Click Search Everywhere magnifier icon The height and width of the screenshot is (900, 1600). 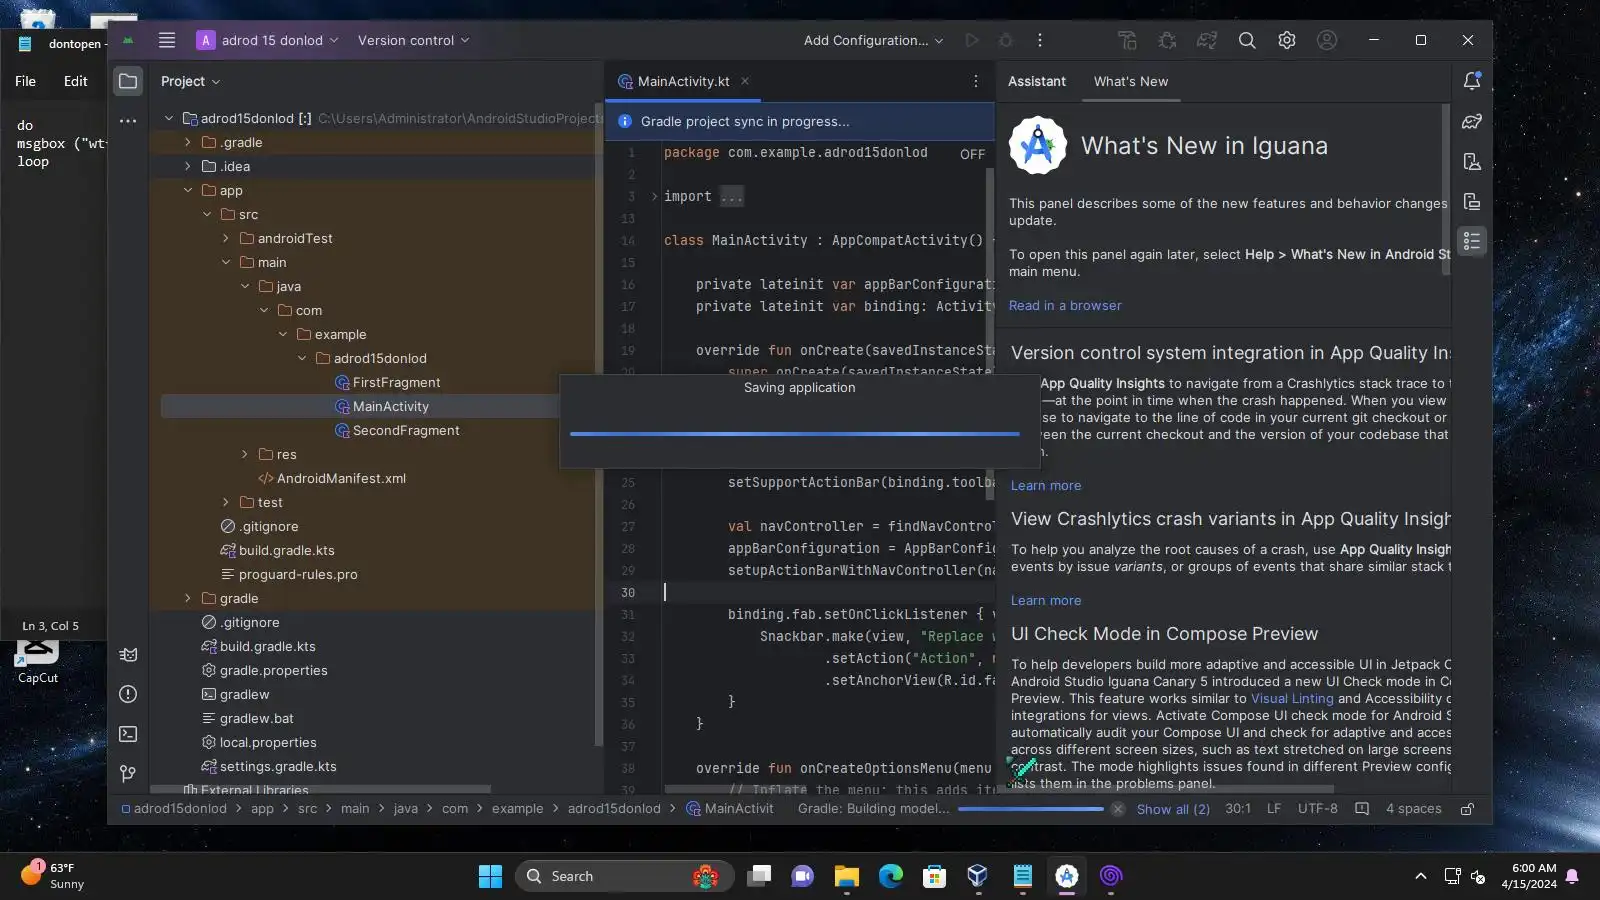[x=1247, y=40]
